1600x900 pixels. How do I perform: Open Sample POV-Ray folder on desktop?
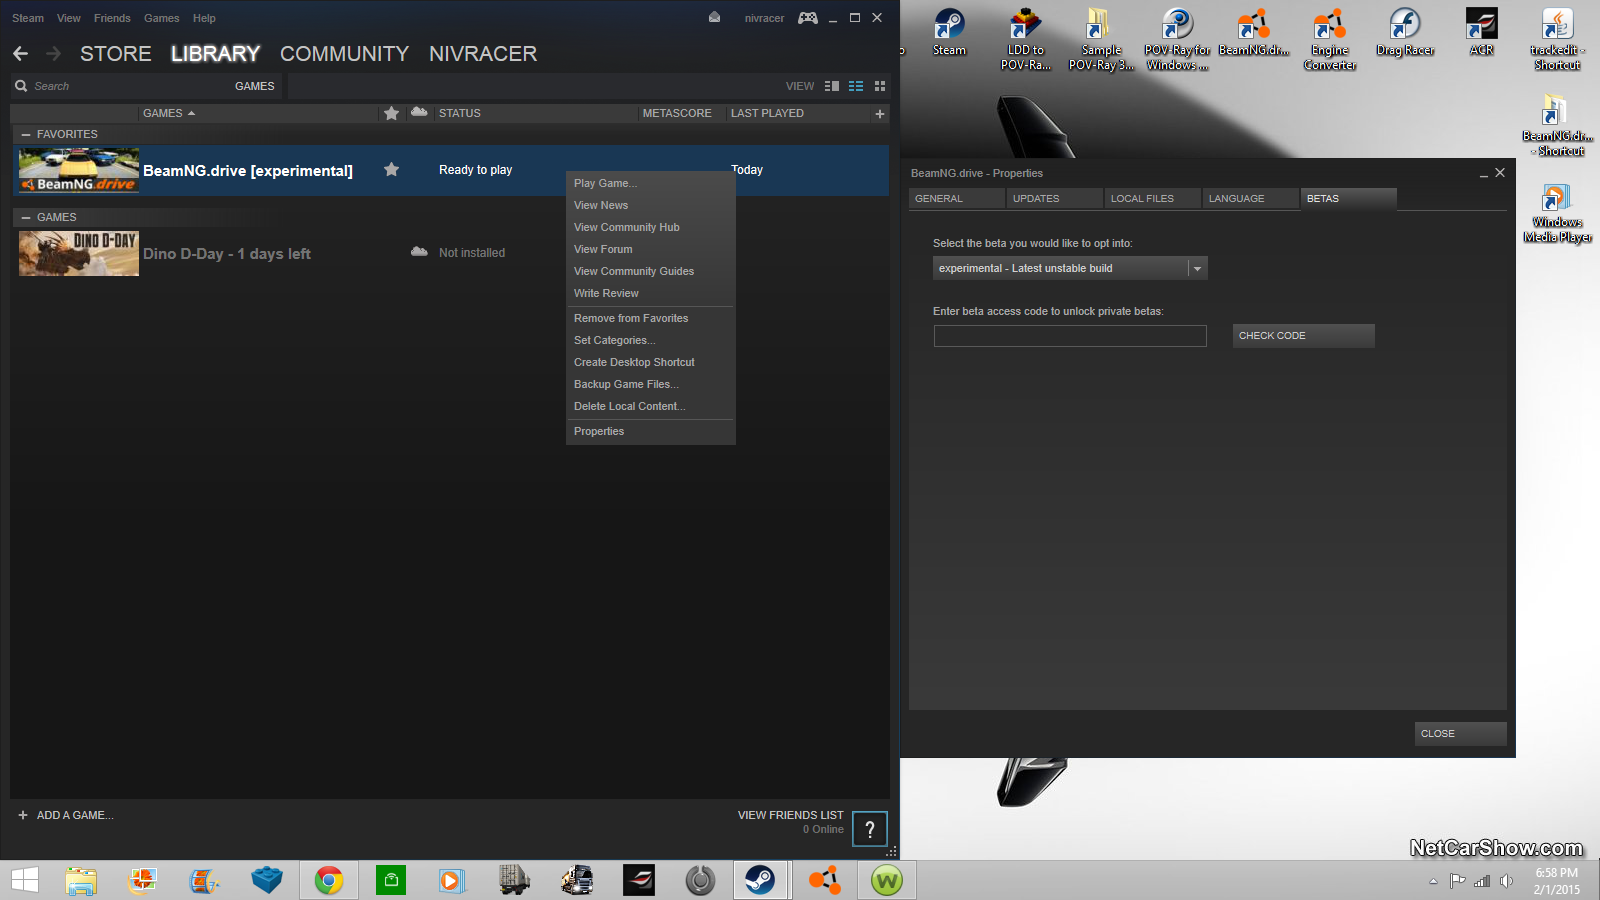(x=1101, y=40)
